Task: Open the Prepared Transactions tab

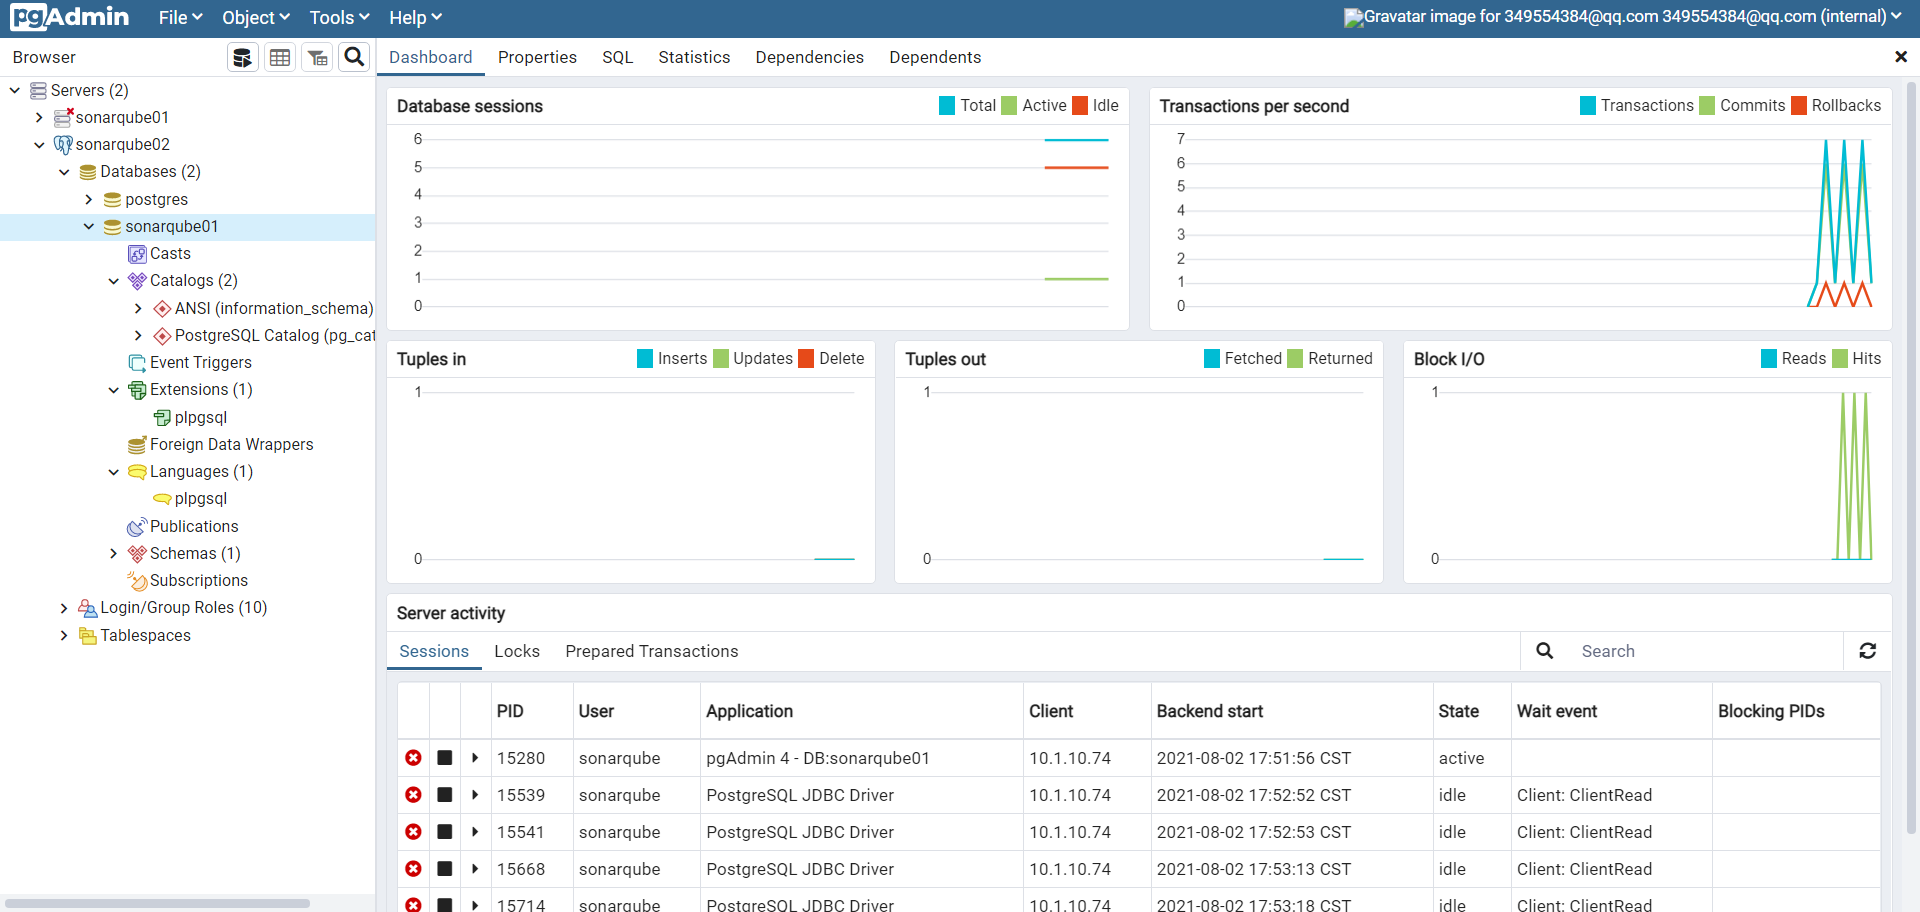Action: point(652,651)
